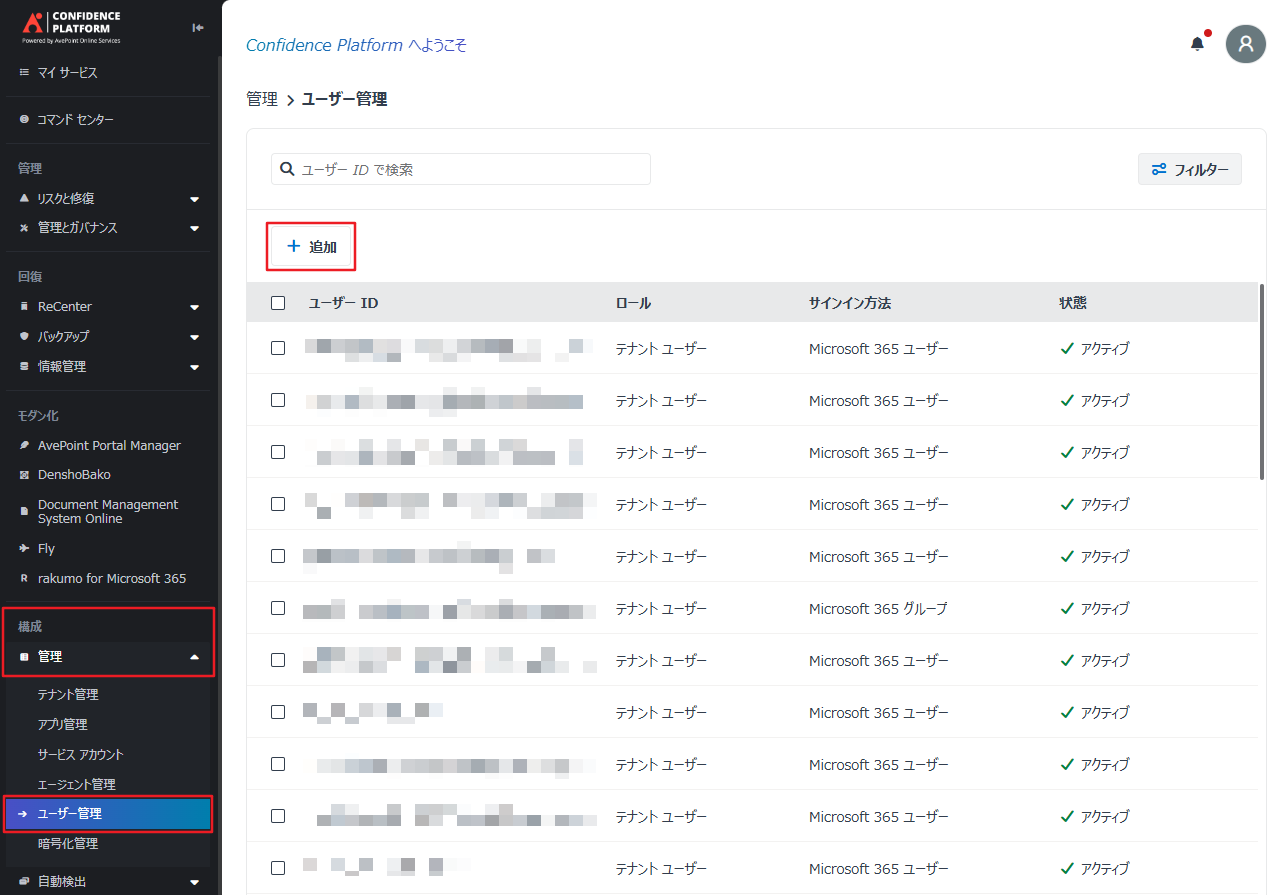Image resolution: width=1272 pixels, height=895 pixels.
Task: Click the Fly plane icon
Action: (24, 548)
